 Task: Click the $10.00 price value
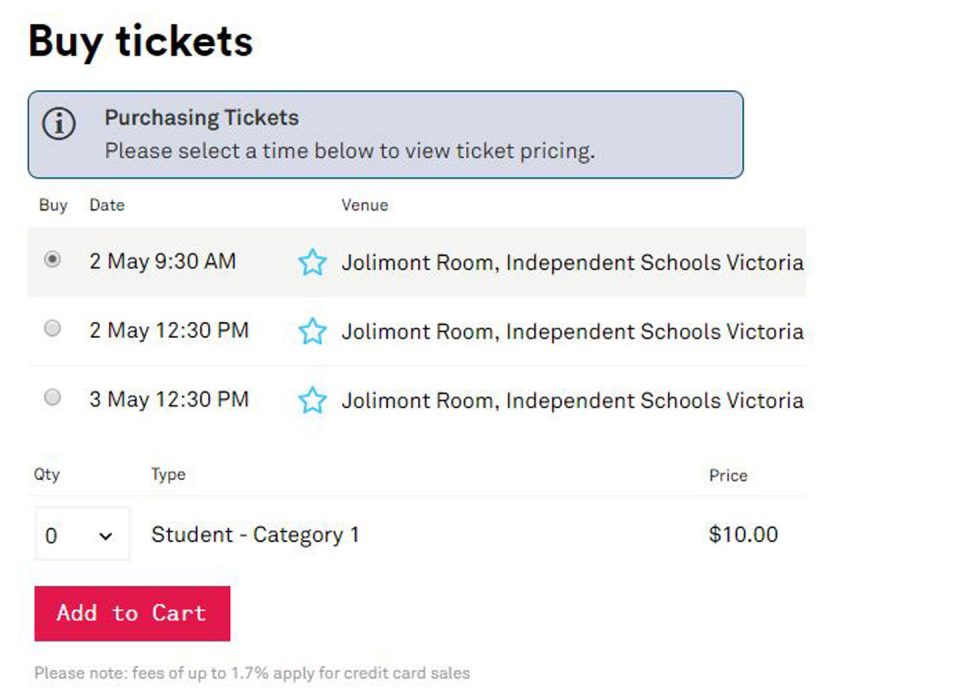(x=743, y=534)
